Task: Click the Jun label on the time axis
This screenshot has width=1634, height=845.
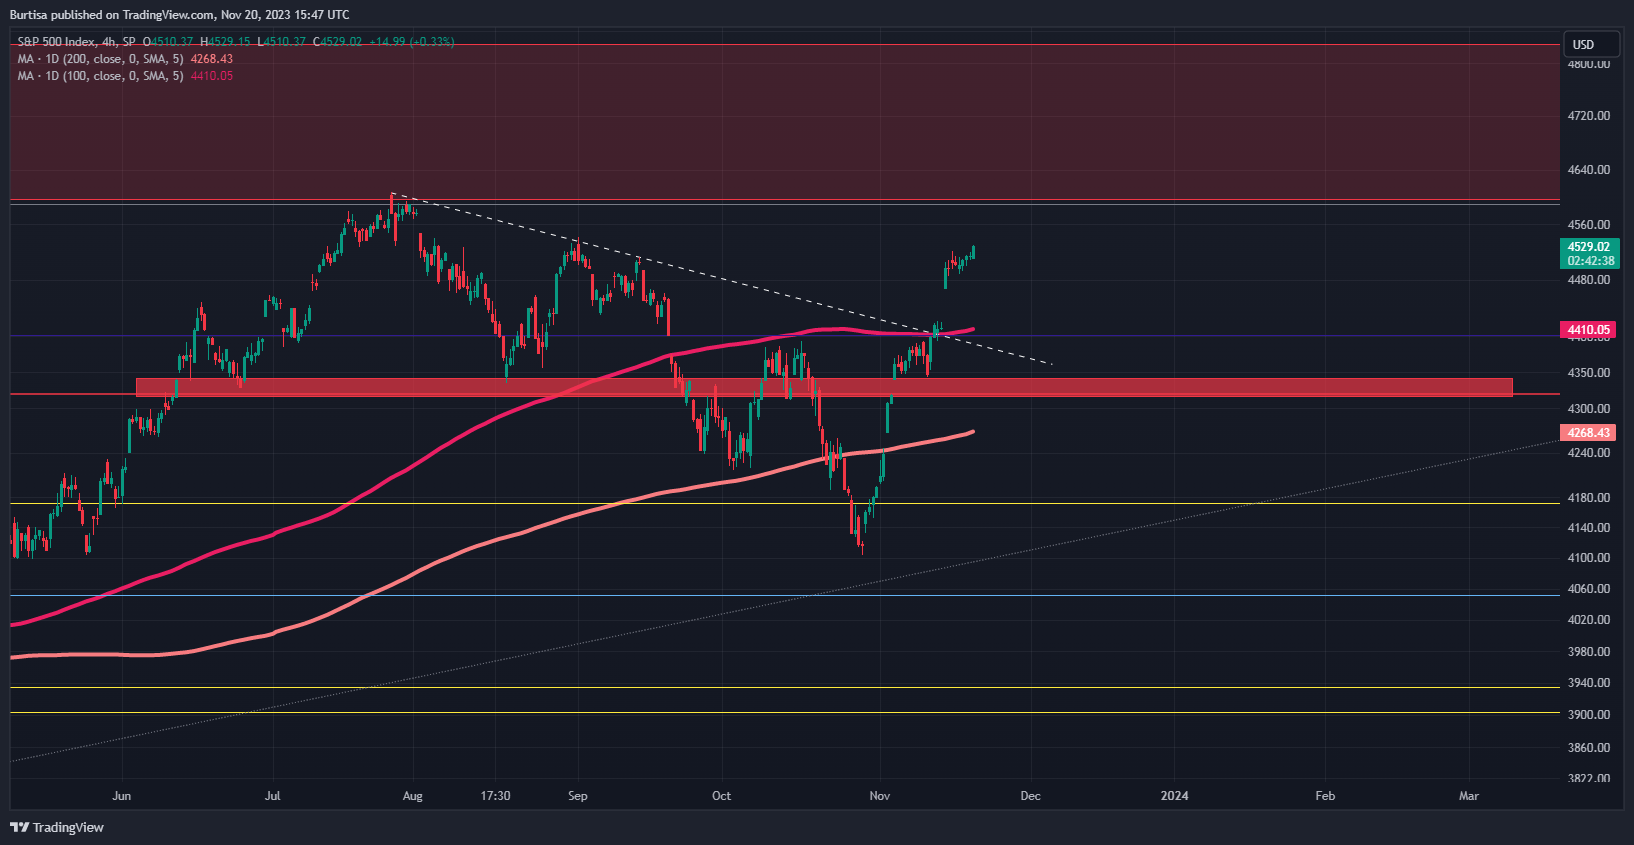Action: (121, 796)
